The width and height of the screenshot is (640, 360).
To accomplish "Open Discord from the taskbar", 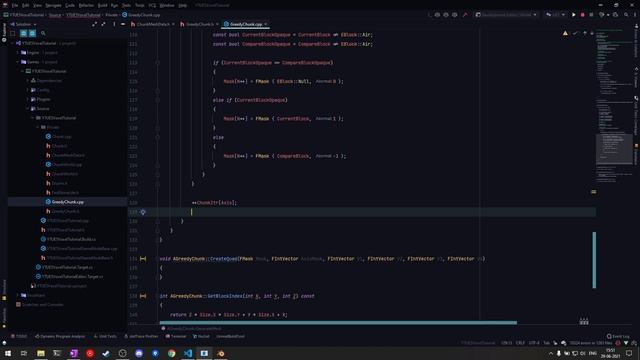I will [x=139, y=353].
